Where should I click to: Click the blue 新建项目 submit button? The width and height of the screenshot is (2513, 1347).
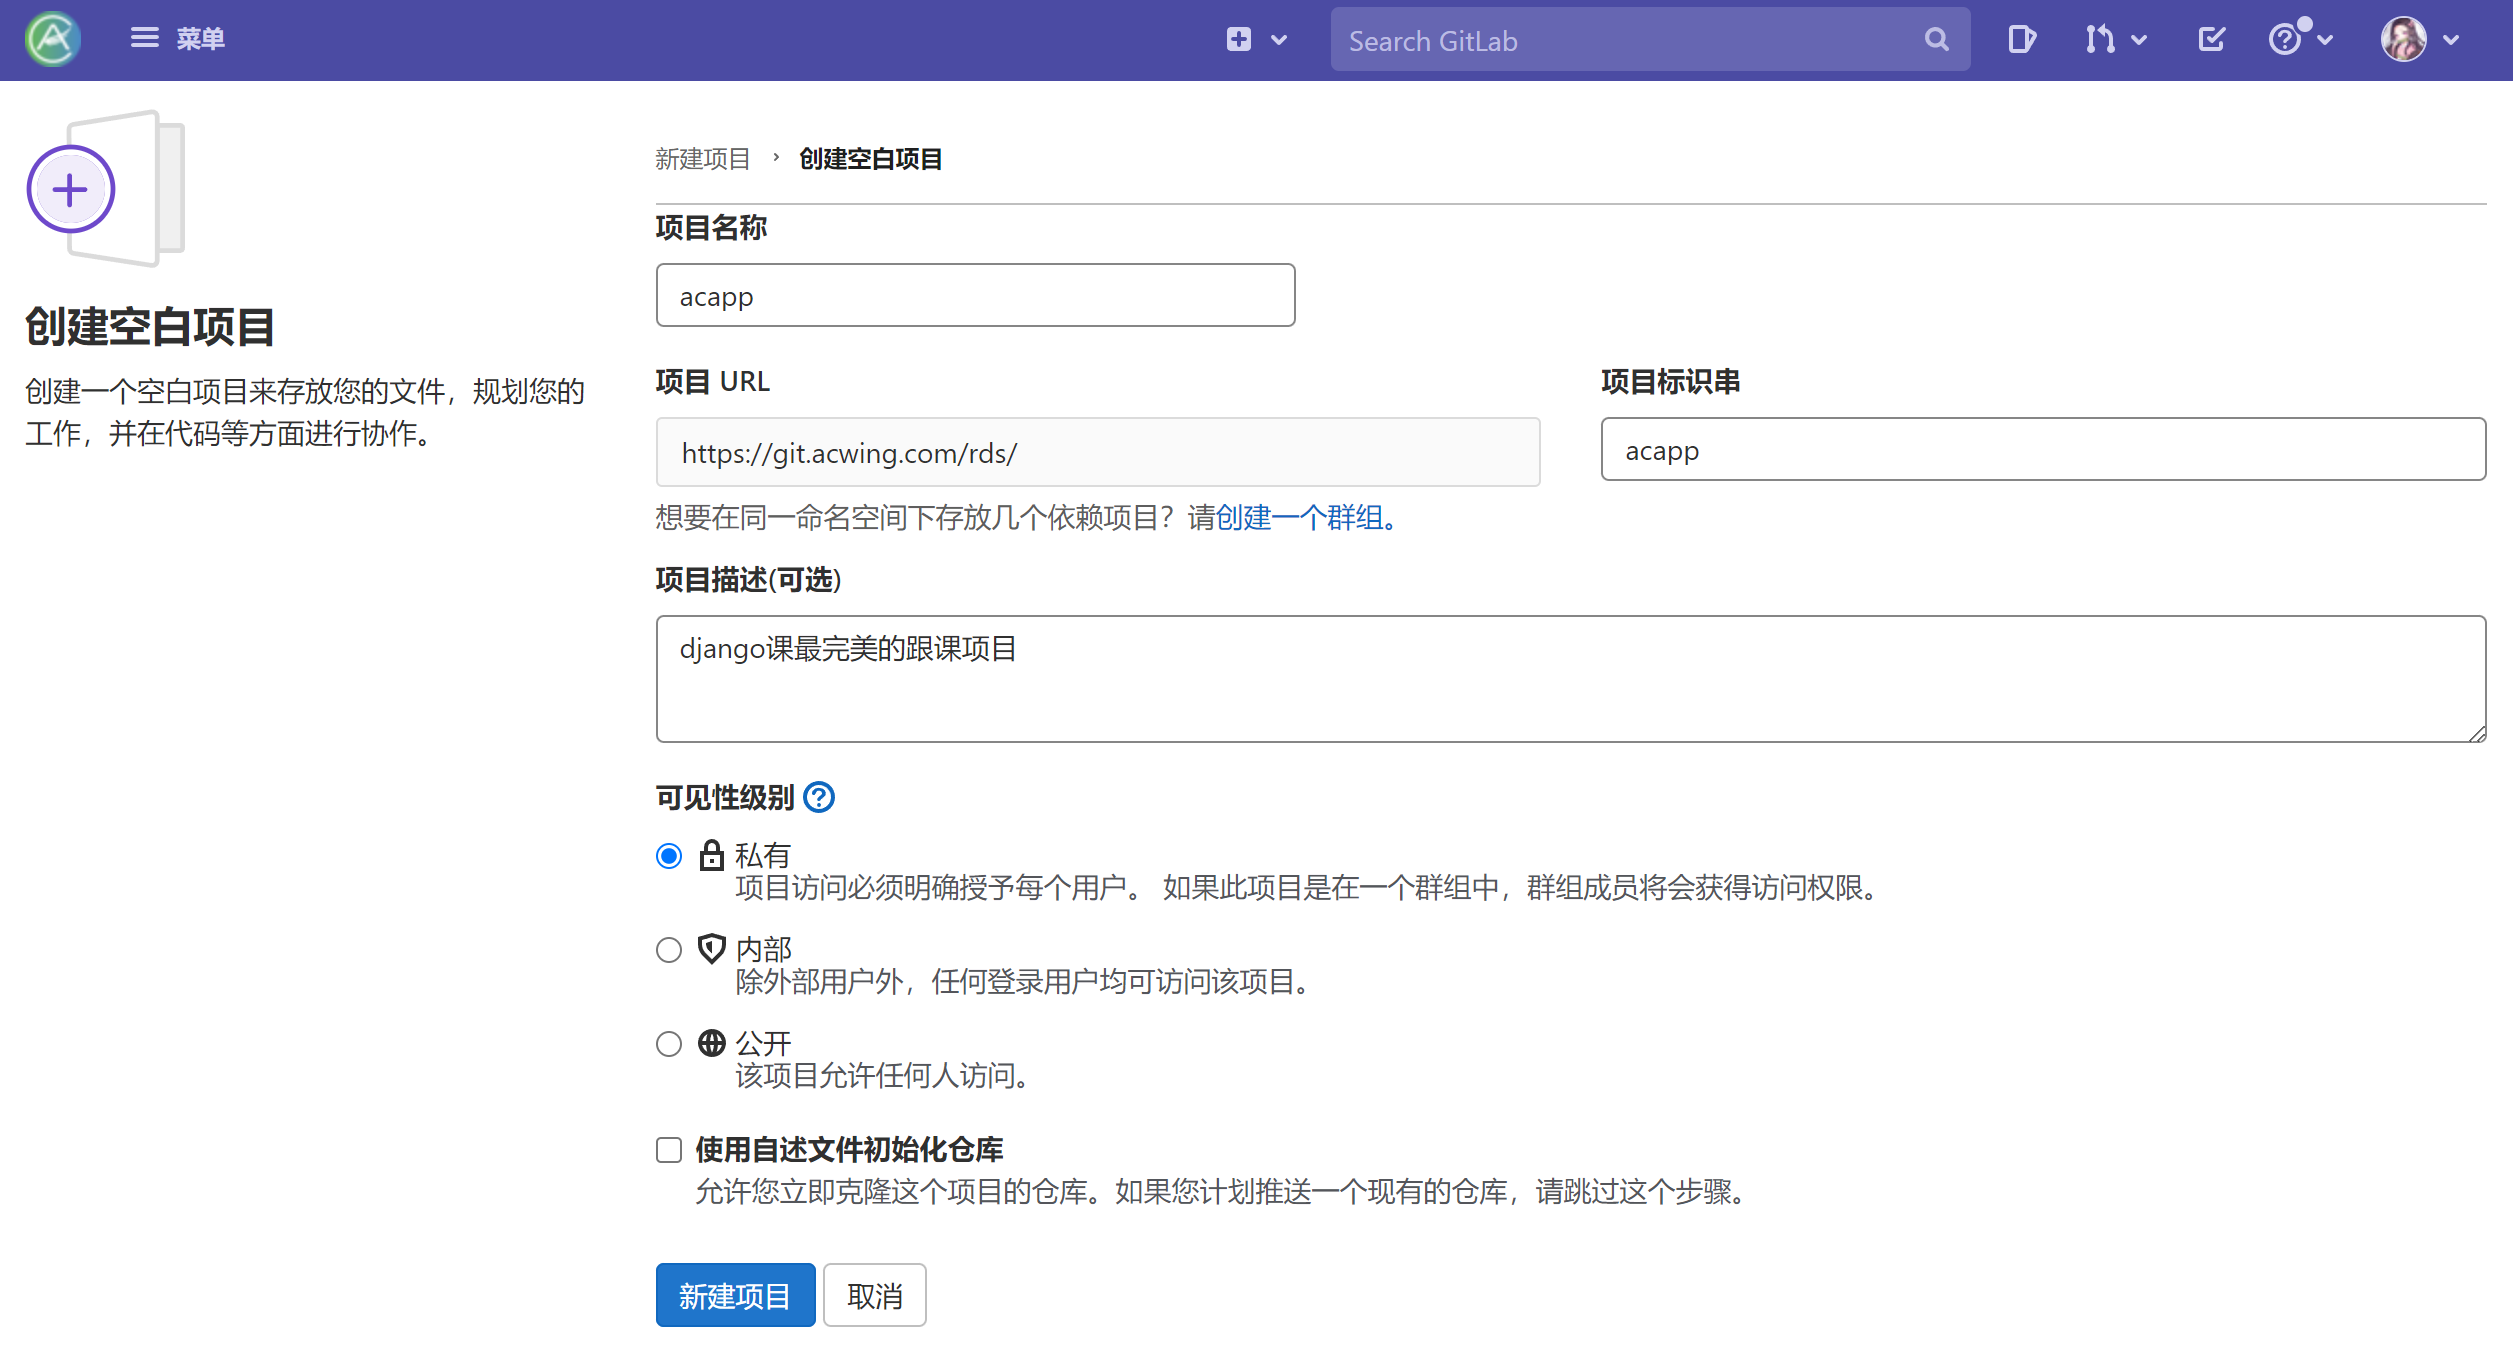tap(735, 1296)
